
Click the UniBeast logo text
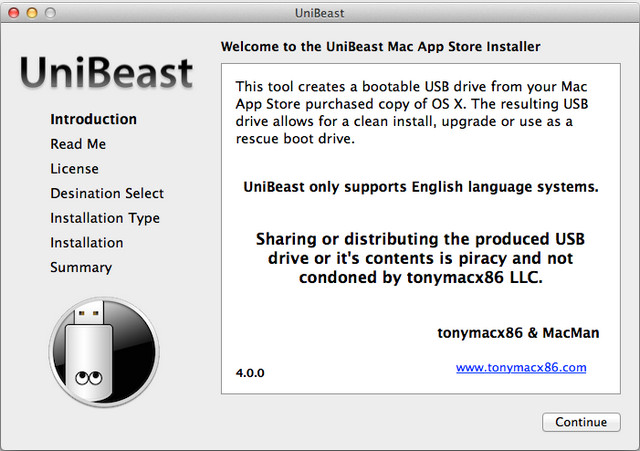coord(107,73)
